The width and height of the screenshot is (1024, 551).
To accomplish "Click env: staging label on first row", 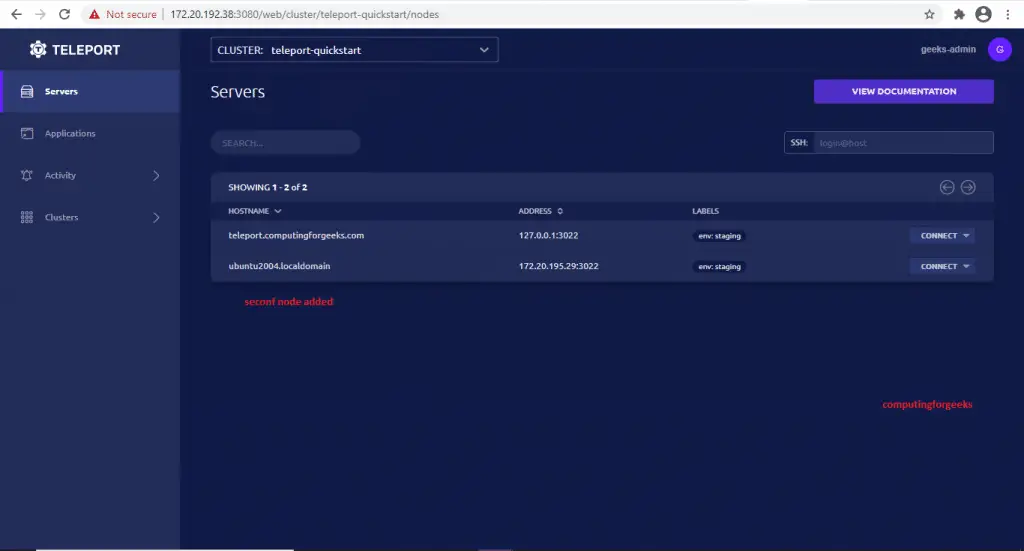I will point(719,236).
